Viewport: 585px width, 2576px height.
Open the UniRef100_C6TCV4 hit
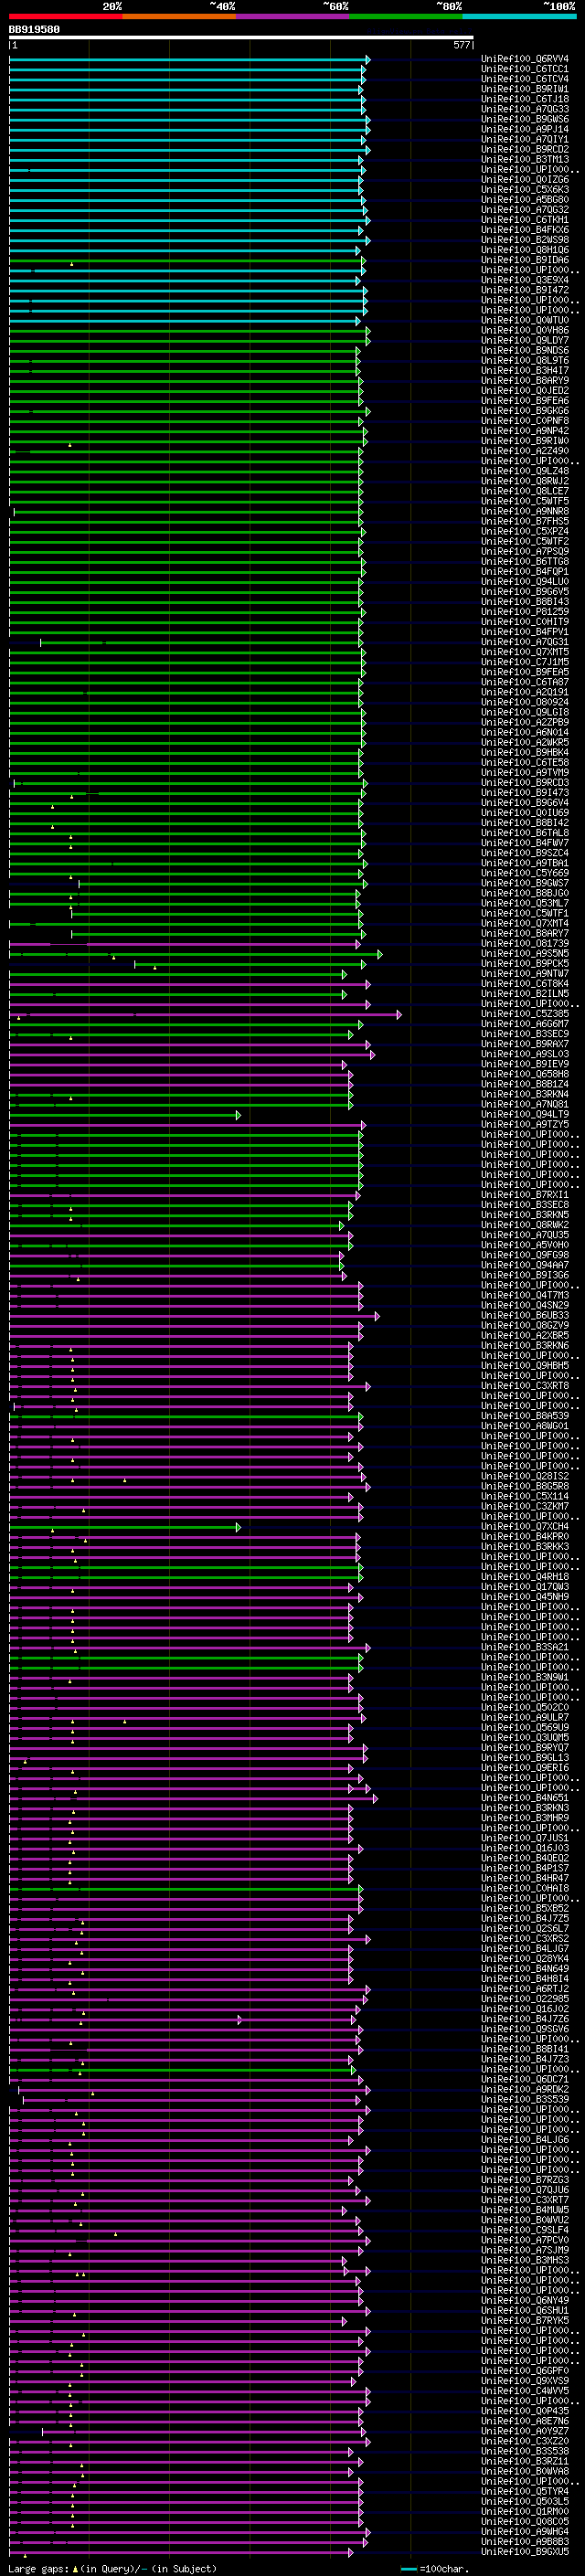pos(524,79)
